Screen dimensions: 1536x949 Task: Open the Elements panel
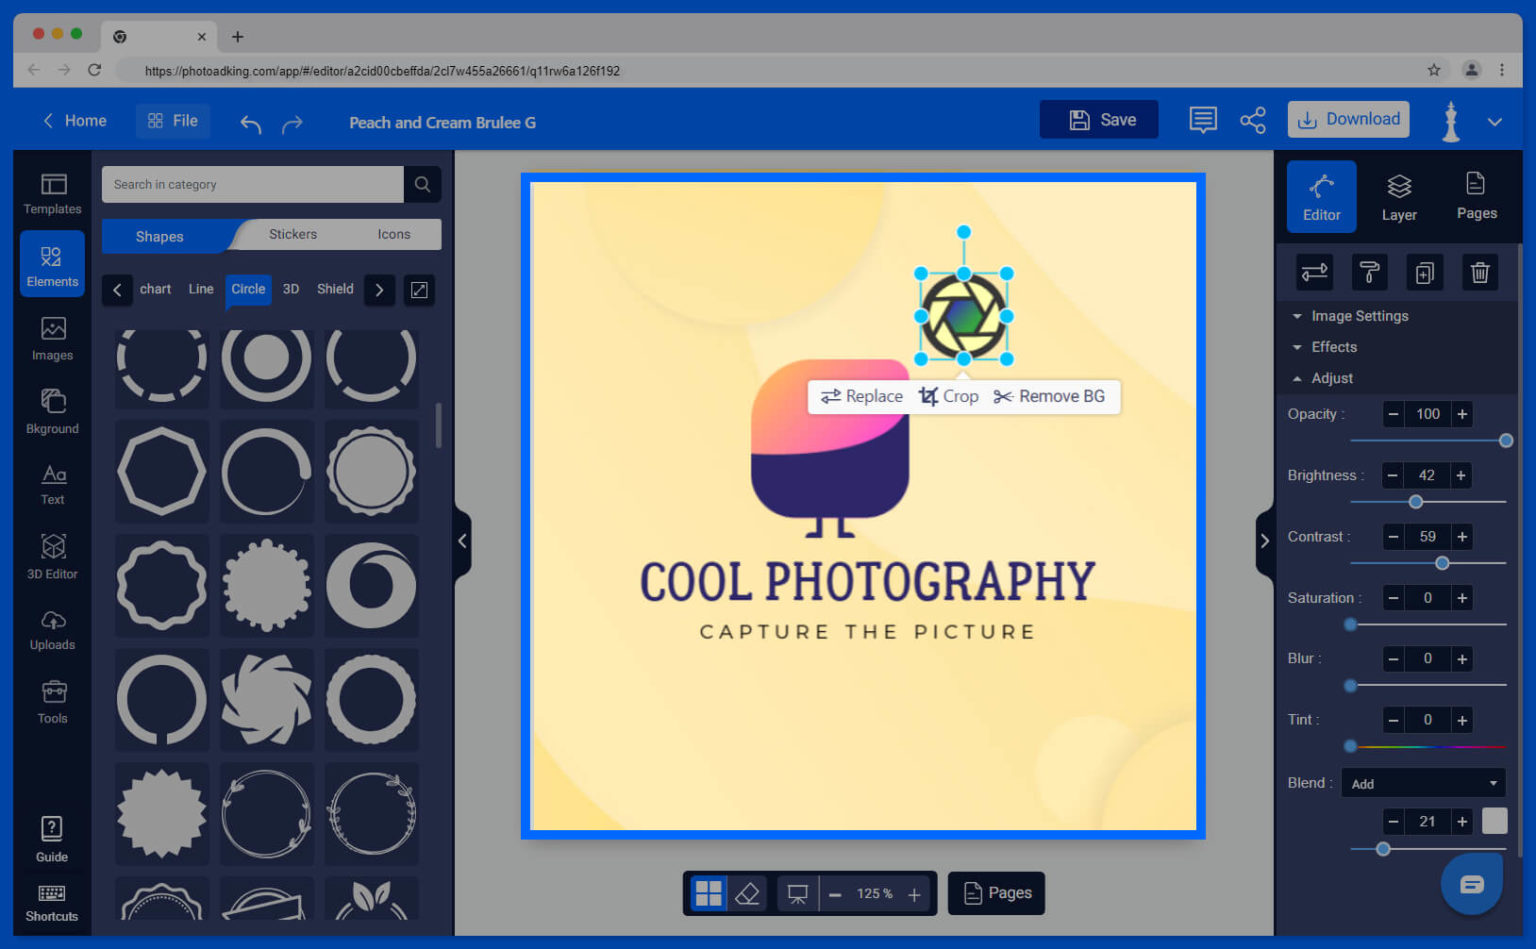pos(52,263)
